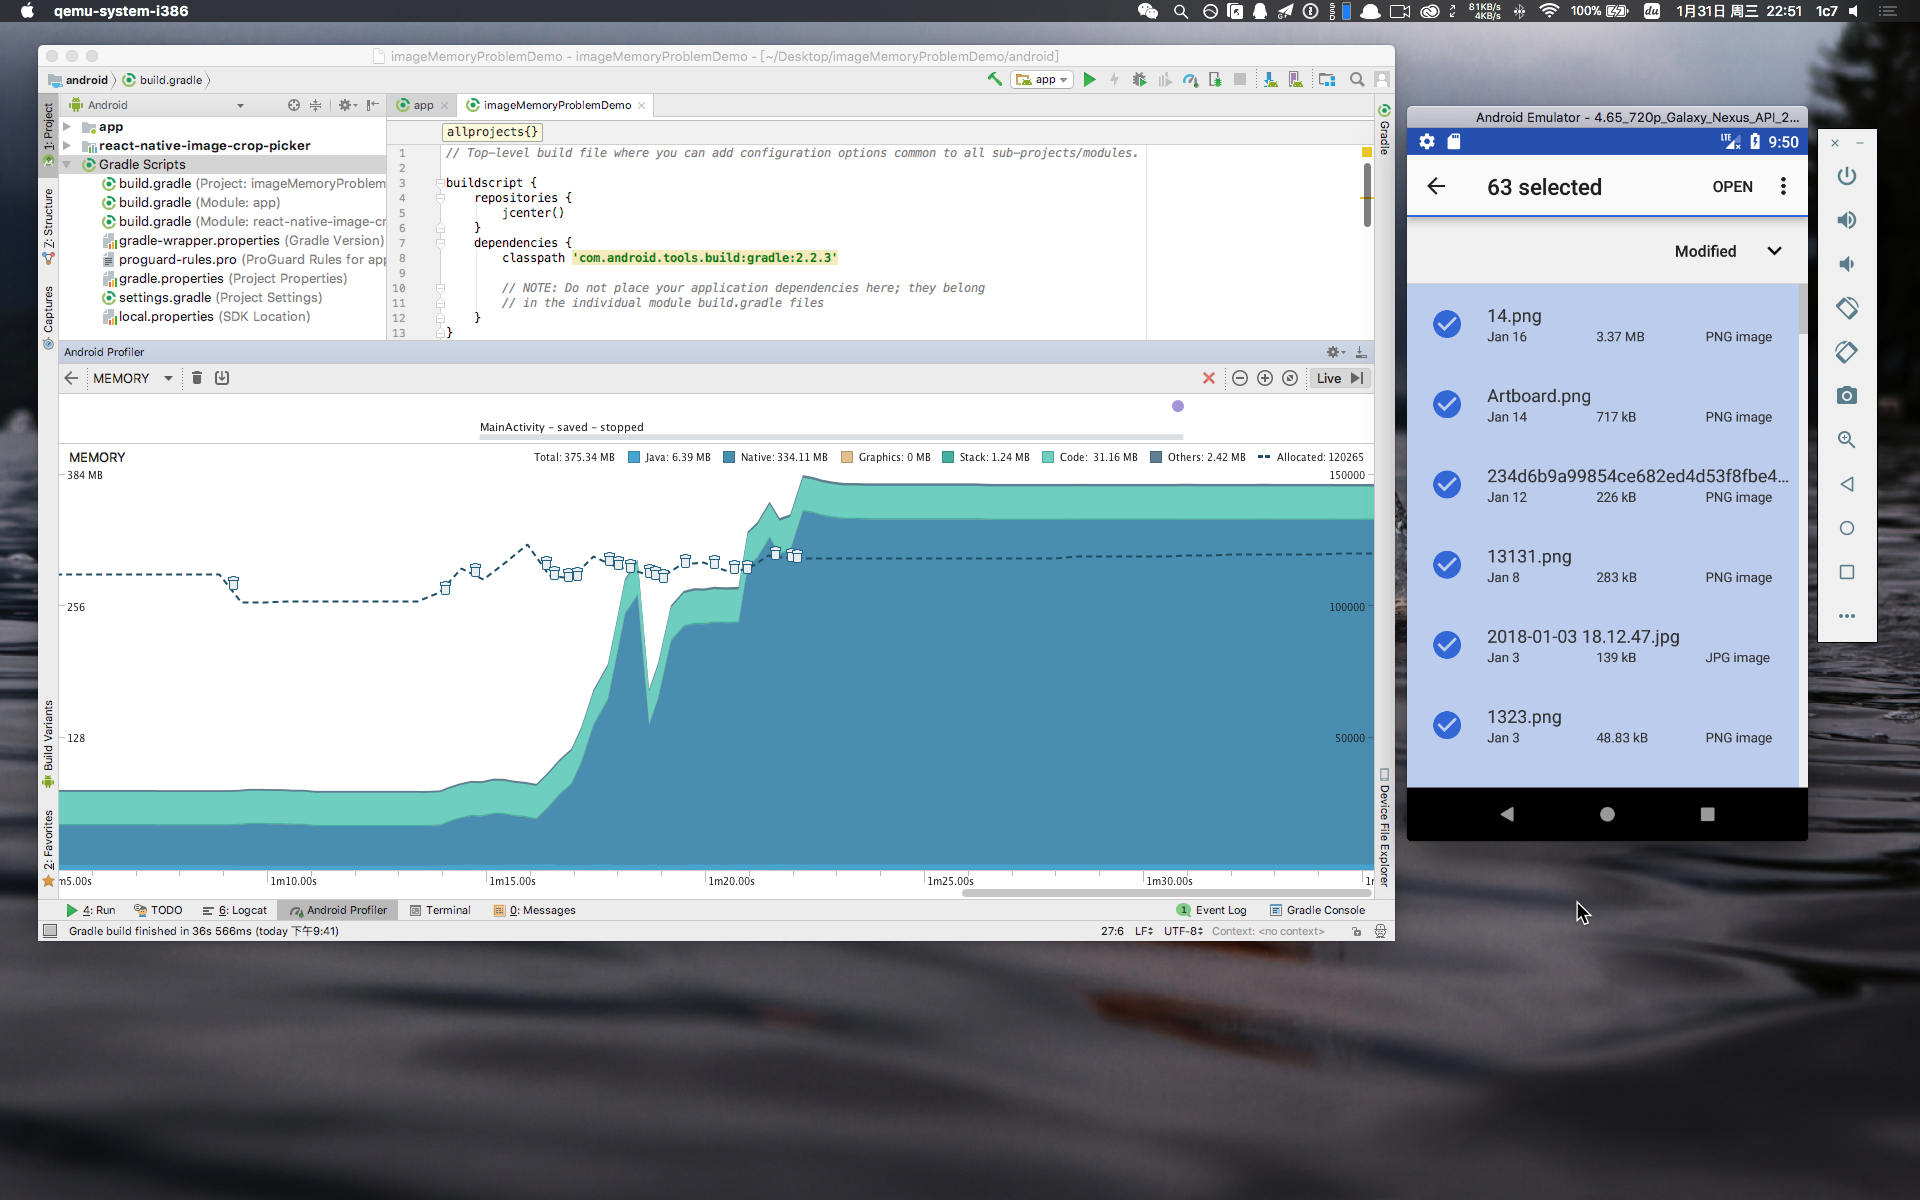Click emulator zoom magnifier icon
The image size is (1920, 1200).
(1847, 440)
